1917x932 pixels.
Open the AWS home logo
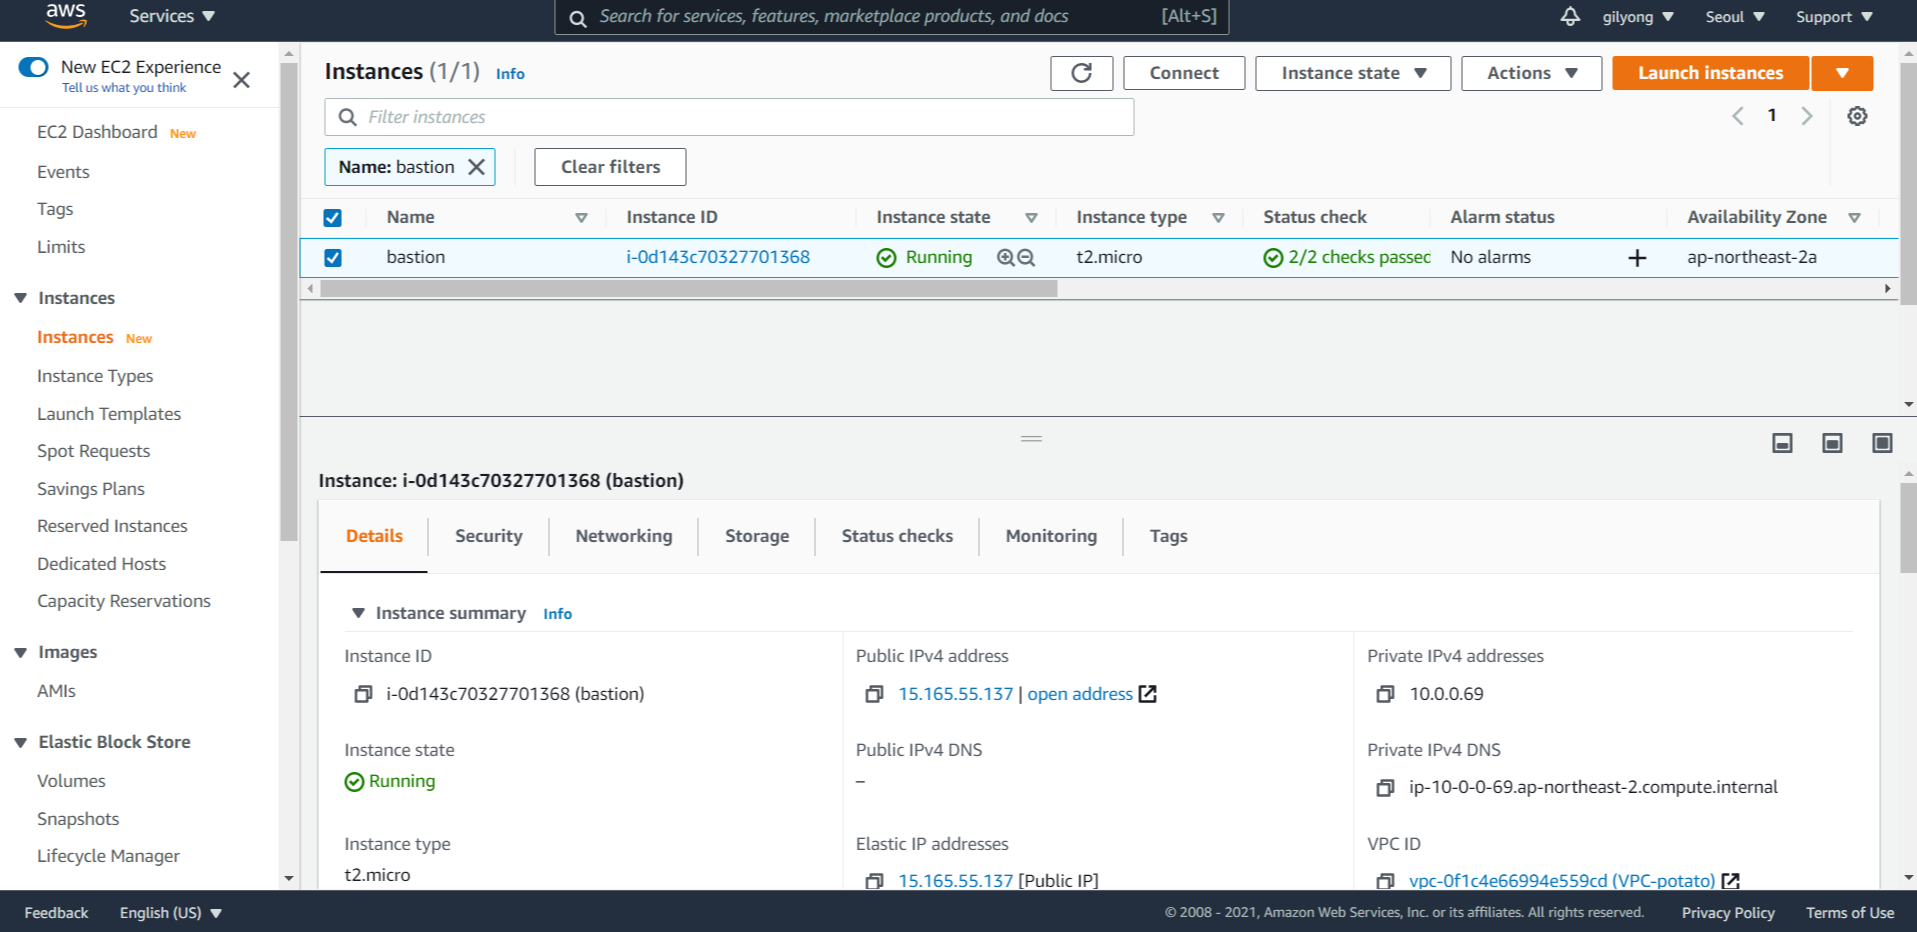click(66, 16)
